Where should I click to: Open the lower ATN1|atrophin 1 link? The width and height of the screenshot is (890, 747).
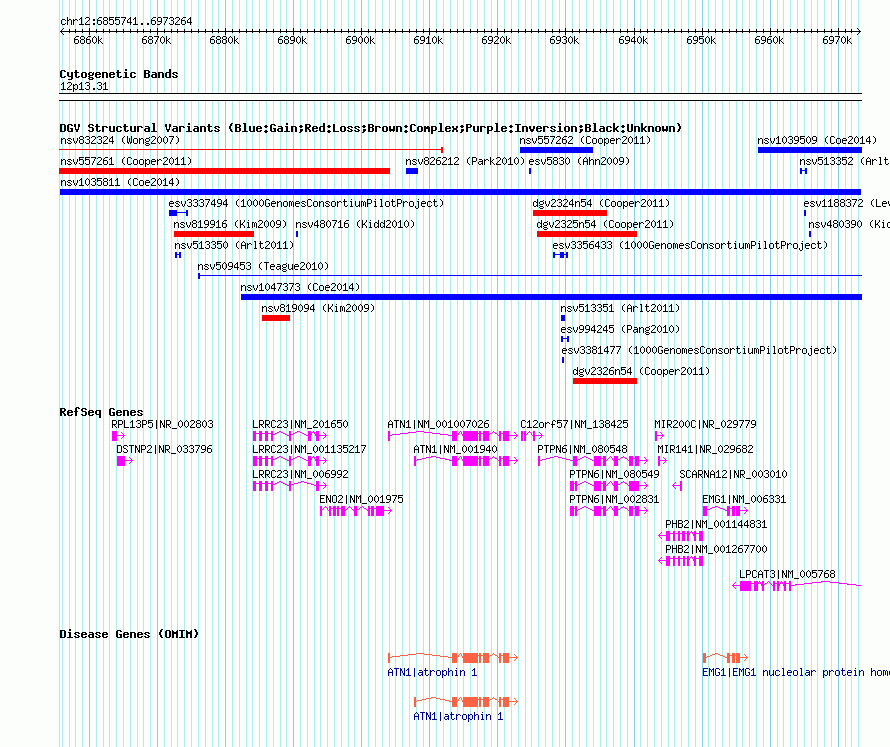tap(459, 716)
